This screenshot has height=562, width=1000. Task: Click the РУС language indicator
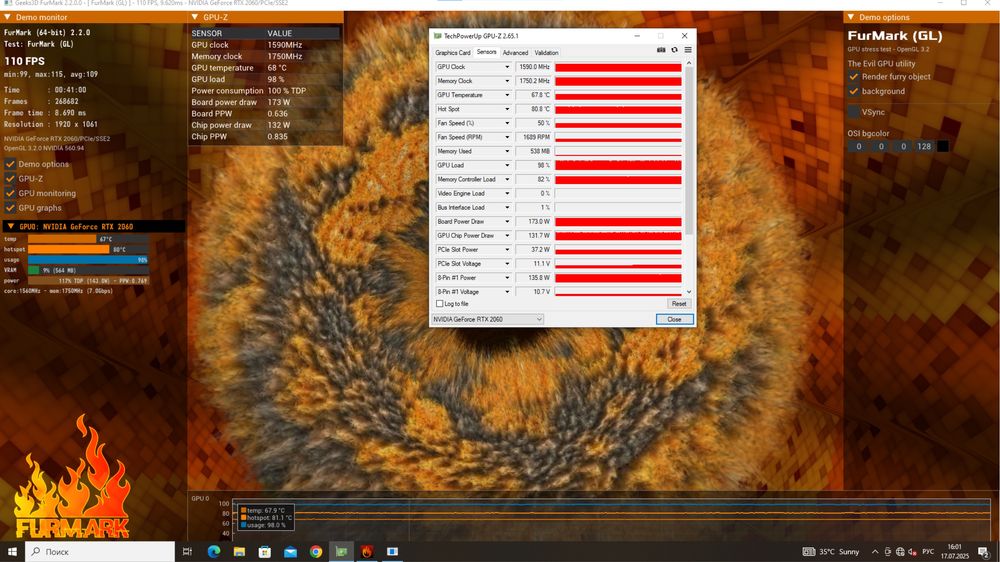pos(928,552)
